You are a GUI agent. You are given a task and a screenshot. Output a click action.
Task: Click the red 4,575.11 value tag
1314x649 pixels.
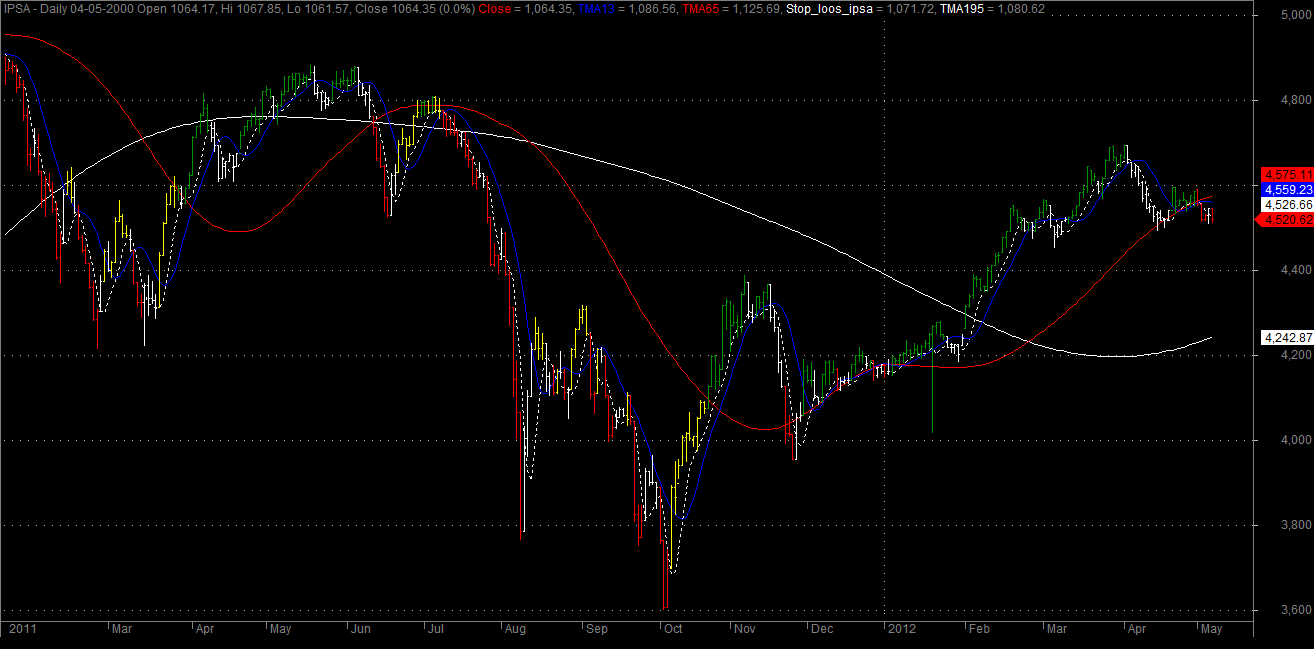point(1287,174)
